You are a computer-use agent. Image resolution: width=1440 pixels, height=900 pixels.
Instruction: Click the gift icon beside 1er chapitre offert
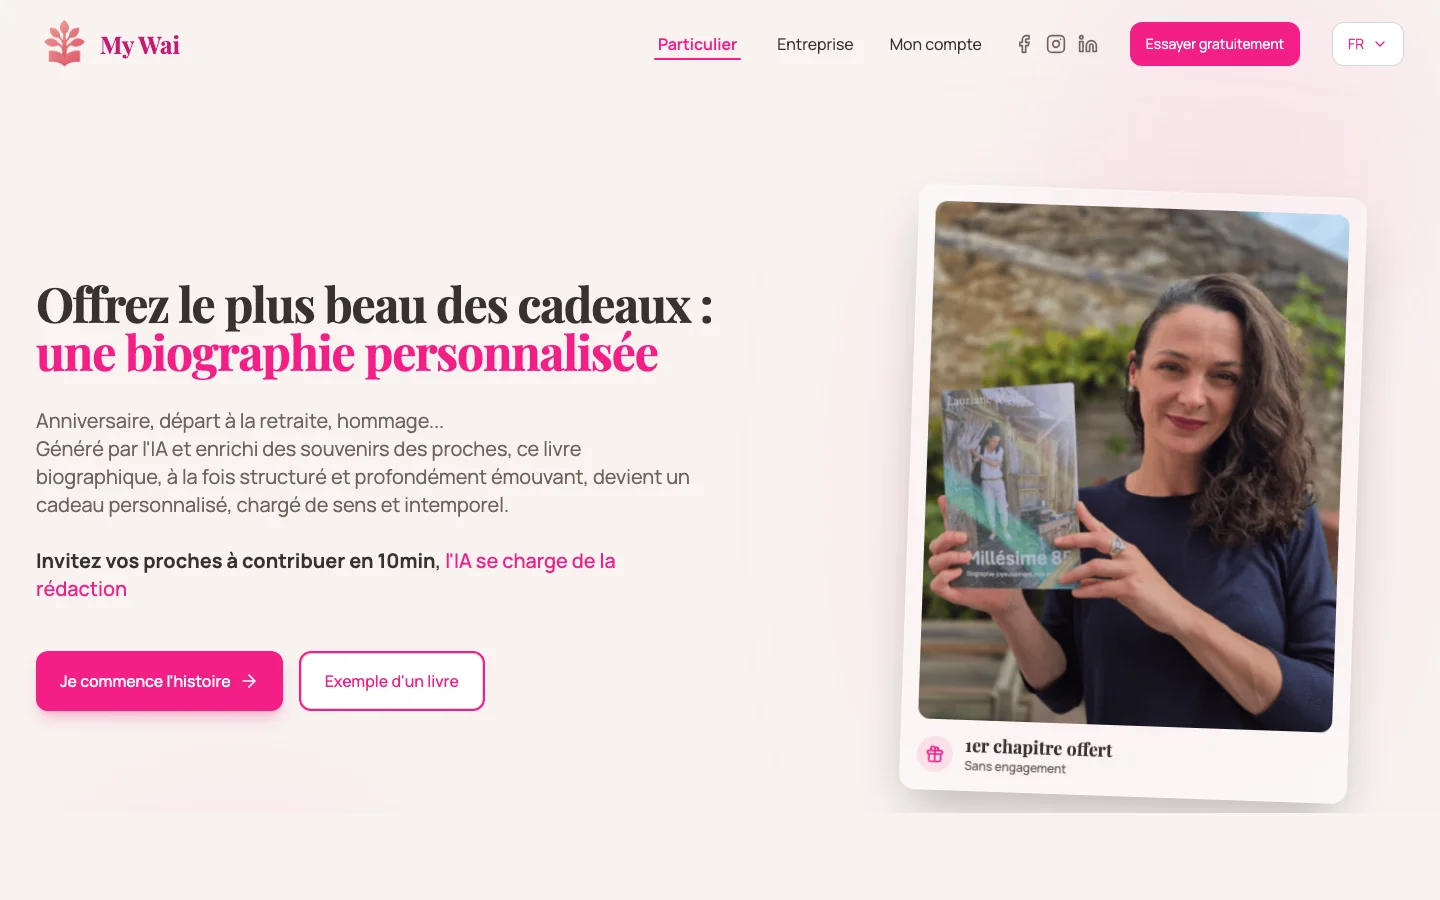tap(934, 754)
